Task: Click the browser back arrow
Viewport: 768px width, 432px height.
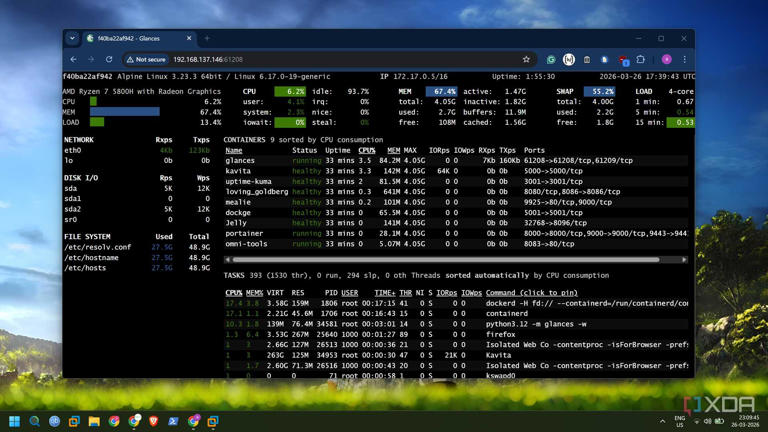Action: [x=73, y=59]
